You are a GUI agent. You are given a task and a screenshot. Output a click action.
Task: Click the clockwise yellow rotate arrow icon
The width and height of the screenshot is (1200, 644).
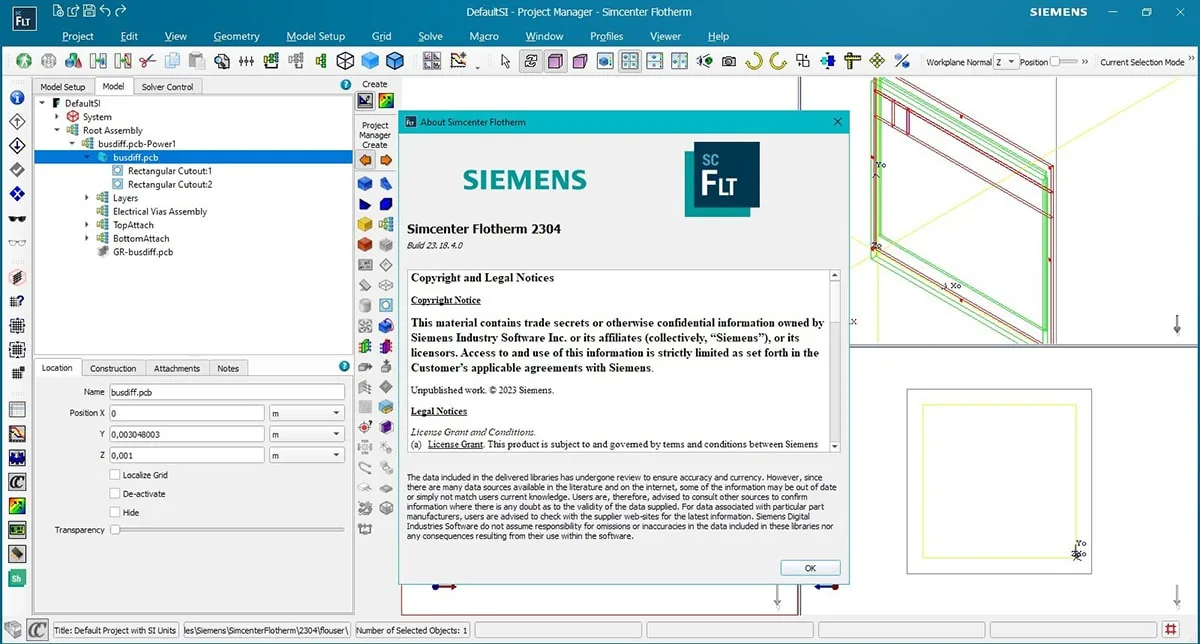click(754, 62)
